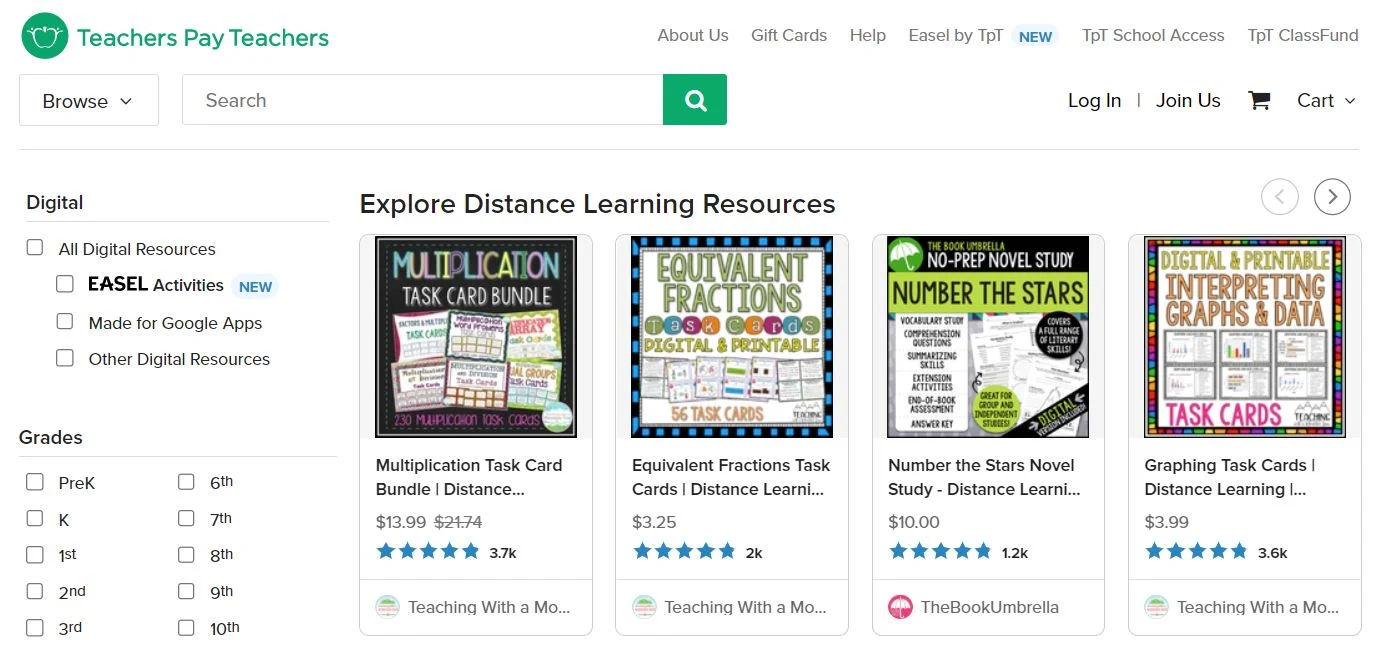This screenshot has height=651, width=1393.
Task: Click seller avatar on Graphing Task Cards card
Action: point(1157,607)
